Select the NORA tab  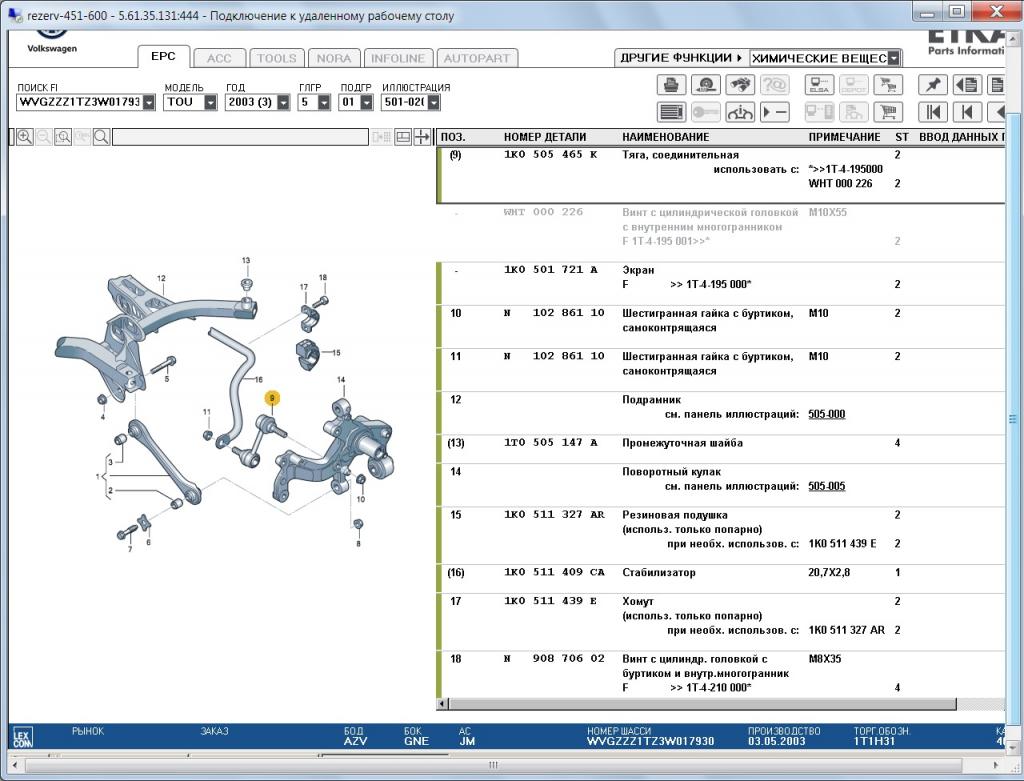[334, 58]
